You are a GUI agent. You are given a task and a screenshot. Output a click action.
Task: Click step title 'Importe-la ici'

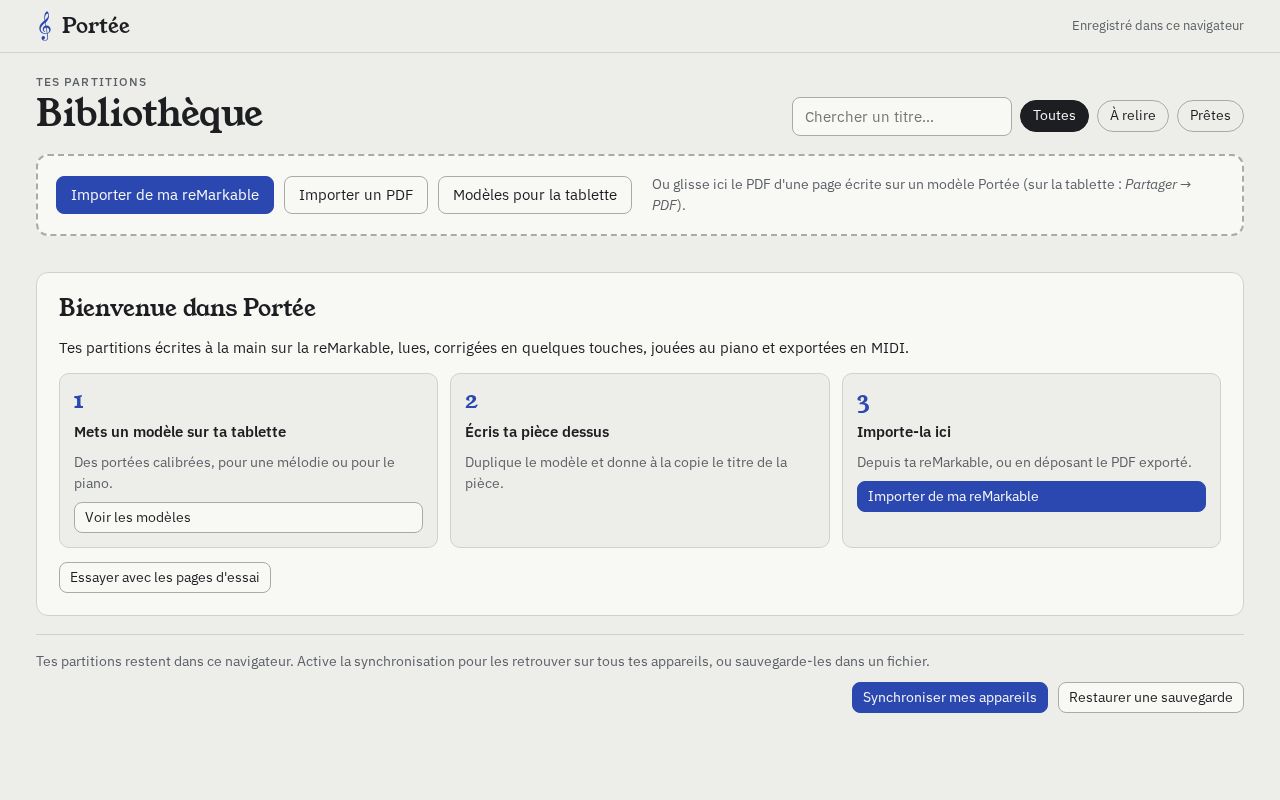pyautogui.click(x=904, y=432)
